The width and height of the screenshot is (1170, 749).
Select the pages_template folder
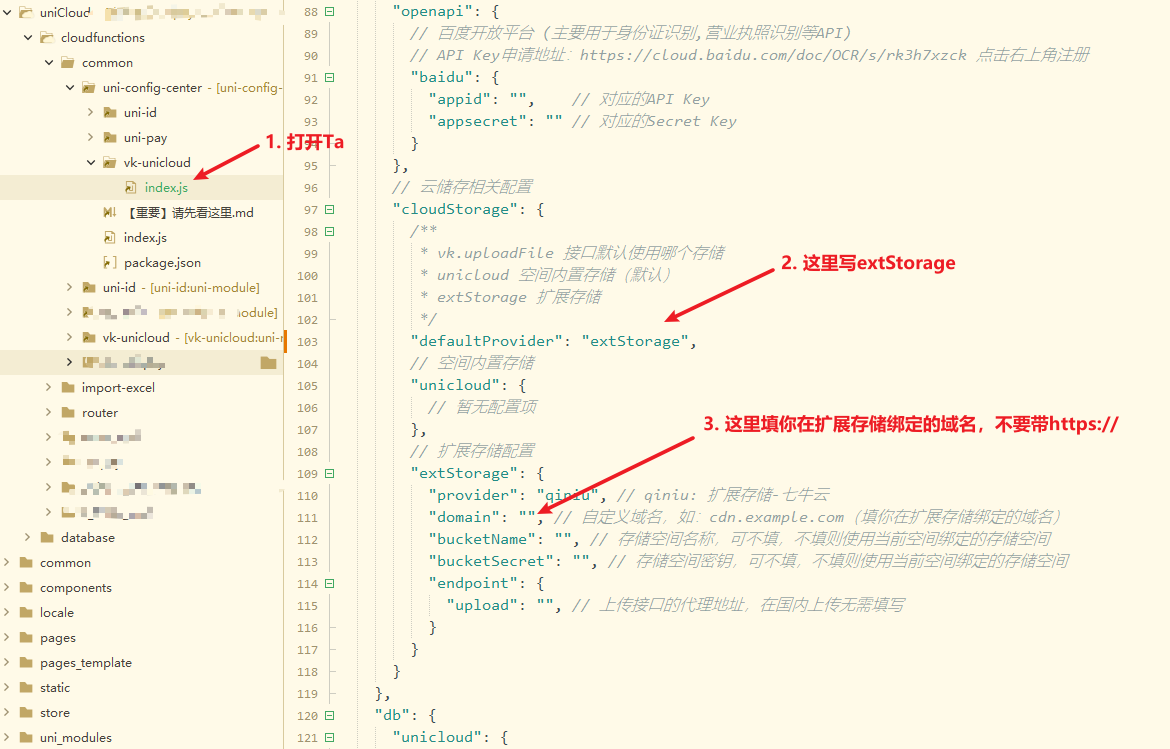(85, 663)
